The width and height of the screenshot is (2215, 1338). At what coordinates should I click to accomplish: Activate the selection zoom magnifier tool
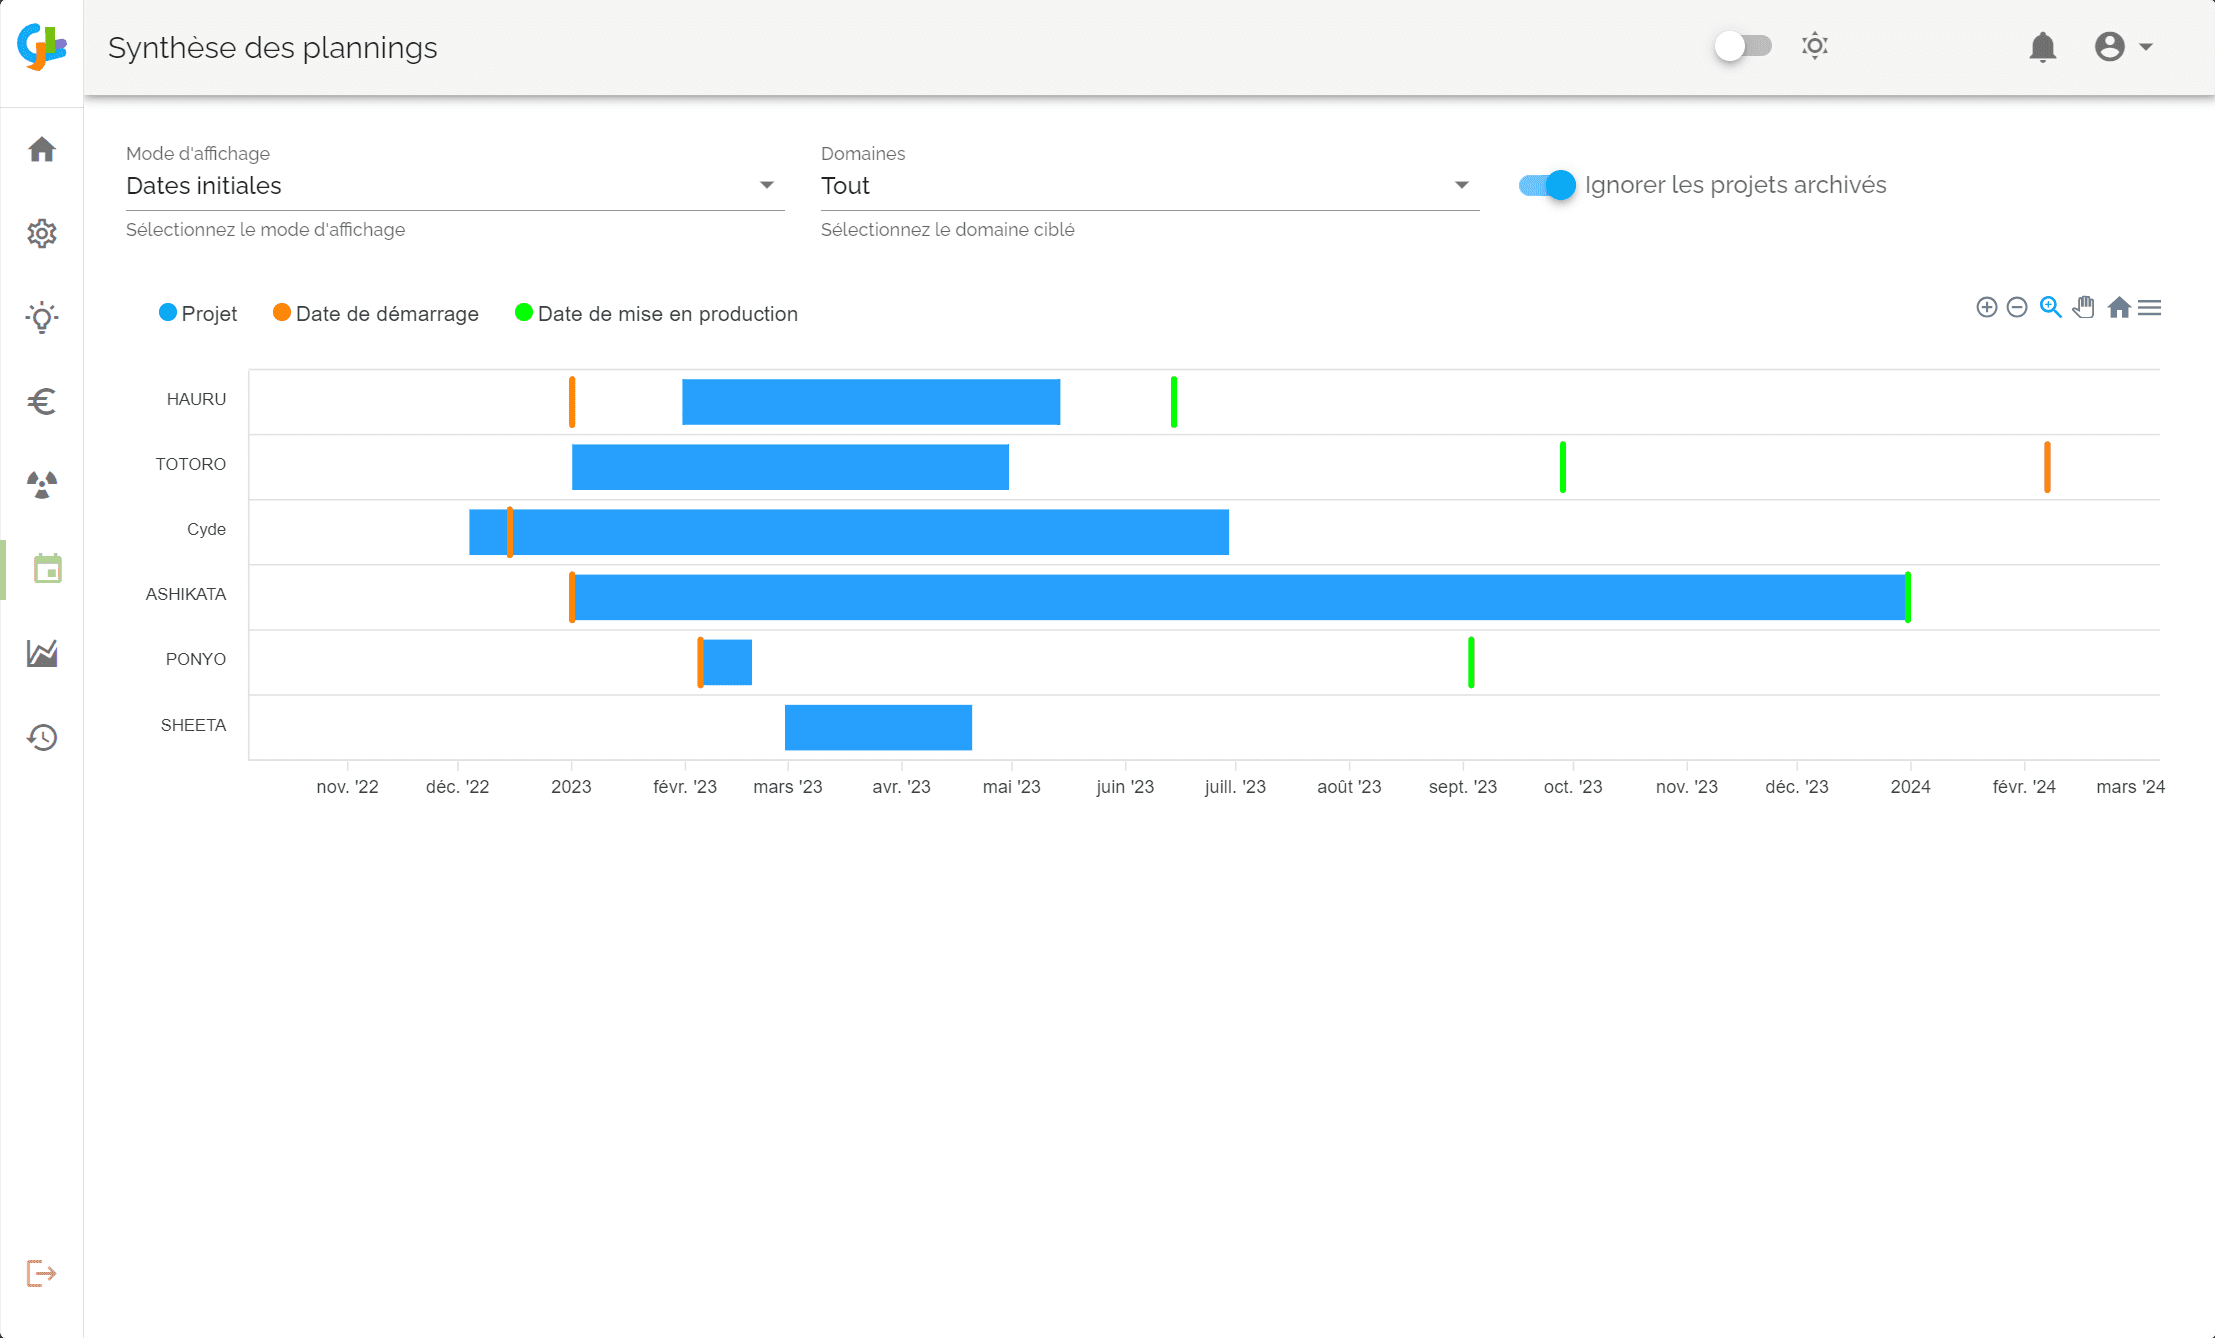coord(2051,308)
